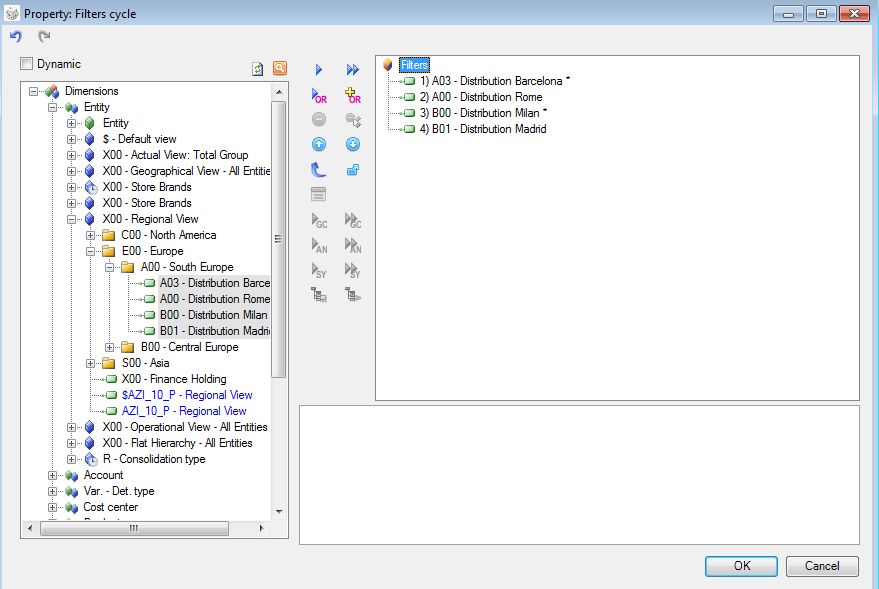Click the OK button
This screenshot has width=879, height=589.
click(x=741, y=566)
